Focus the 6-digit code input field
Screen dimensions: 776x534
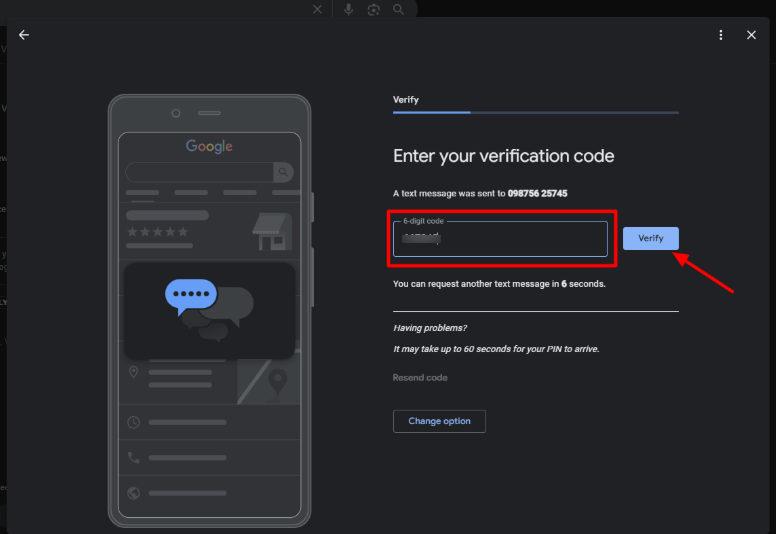(500, 239)
